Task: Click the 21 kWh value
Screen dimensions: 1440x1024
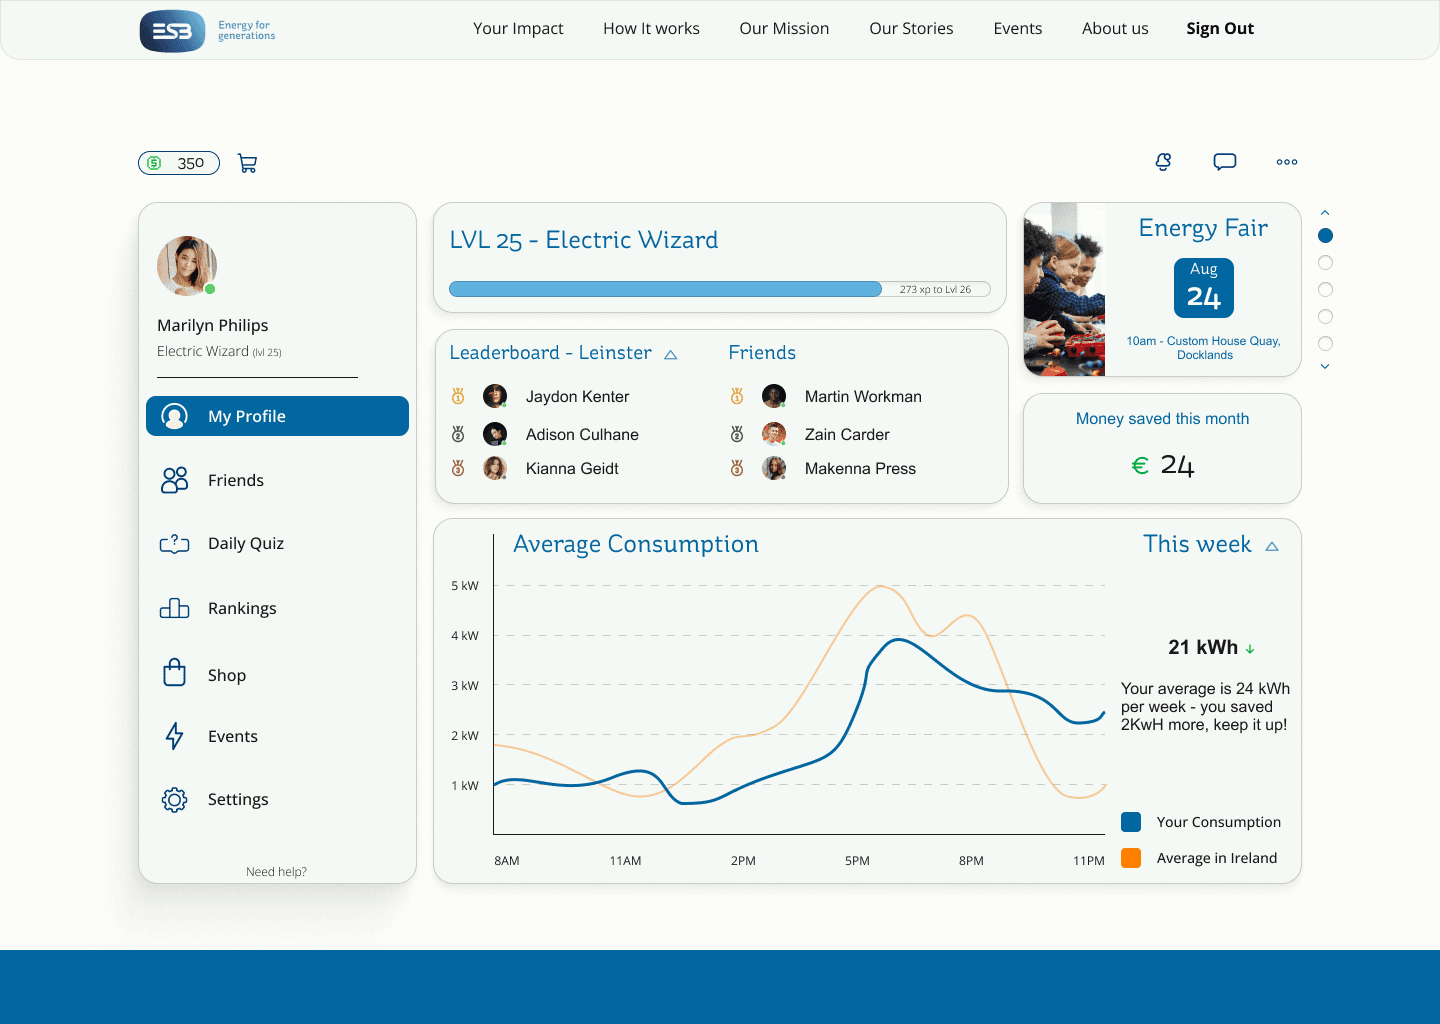Action: (1203, 647)
